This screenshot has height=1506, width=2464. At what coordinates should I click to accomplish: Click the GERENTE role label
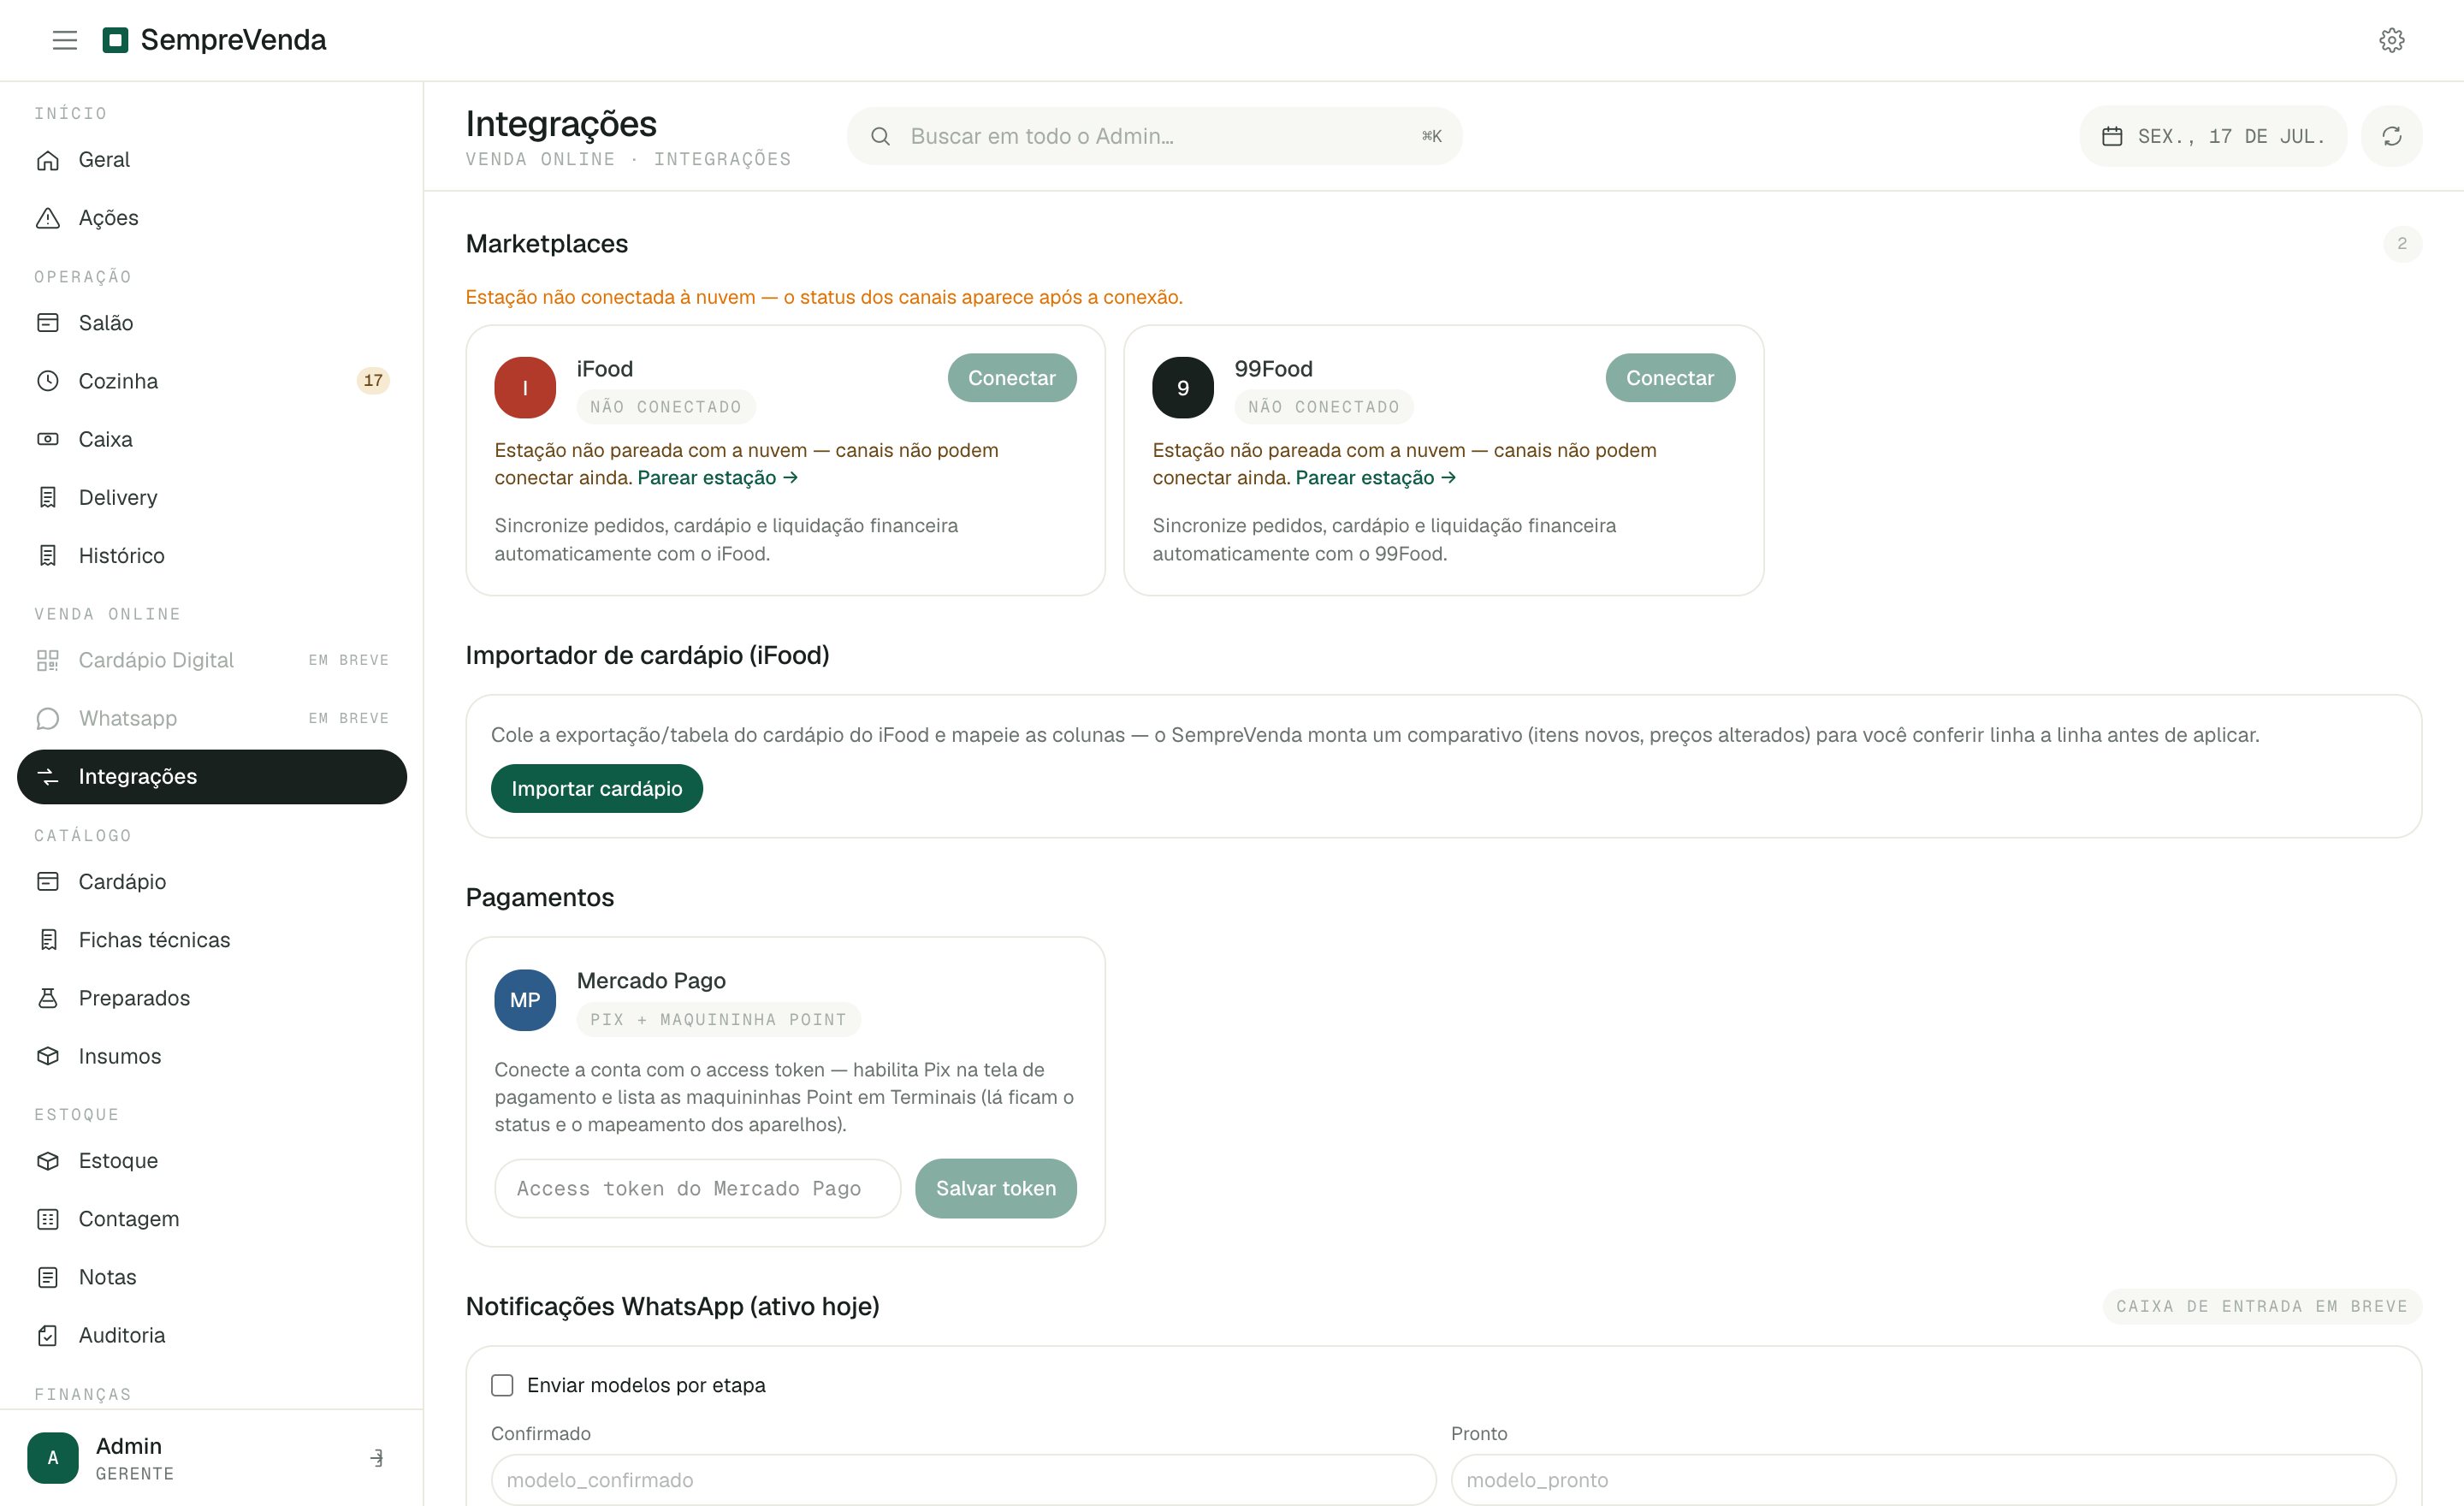click(135, 1473)
